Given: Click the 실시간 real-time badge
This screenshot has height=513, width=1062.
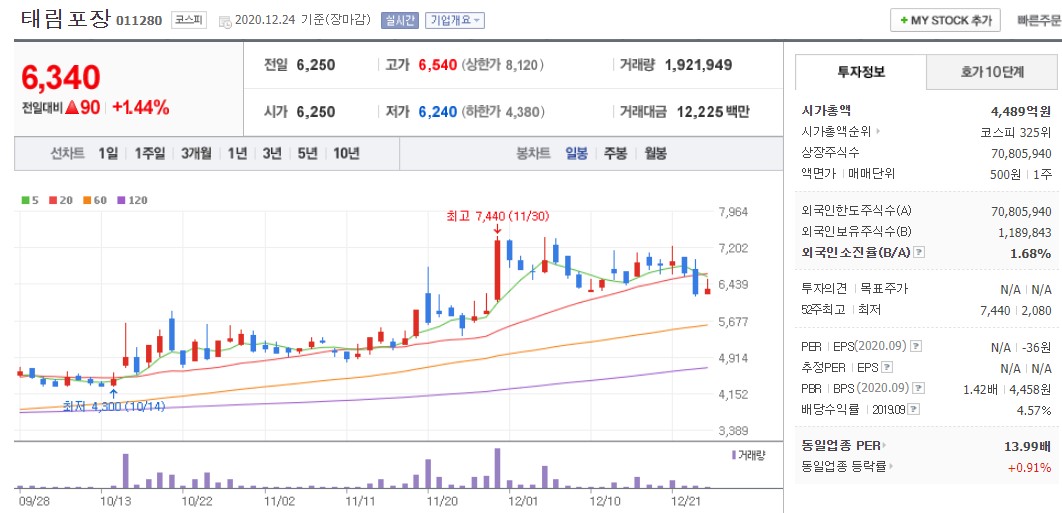Looking at the screenshot, I should click(x=400, y=20).
